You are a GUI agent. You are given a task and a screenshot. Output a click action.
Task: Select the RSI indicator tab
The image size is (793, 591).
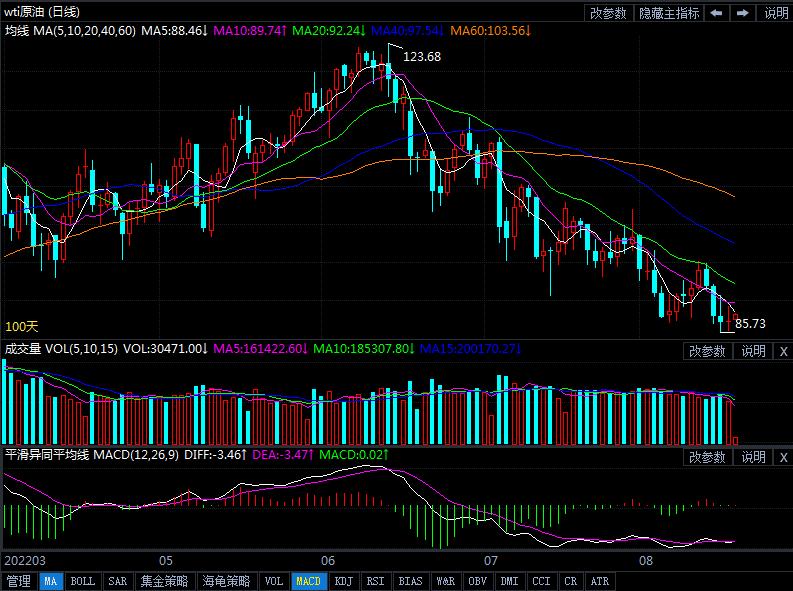pyautogui.click(x=375, y=581)
